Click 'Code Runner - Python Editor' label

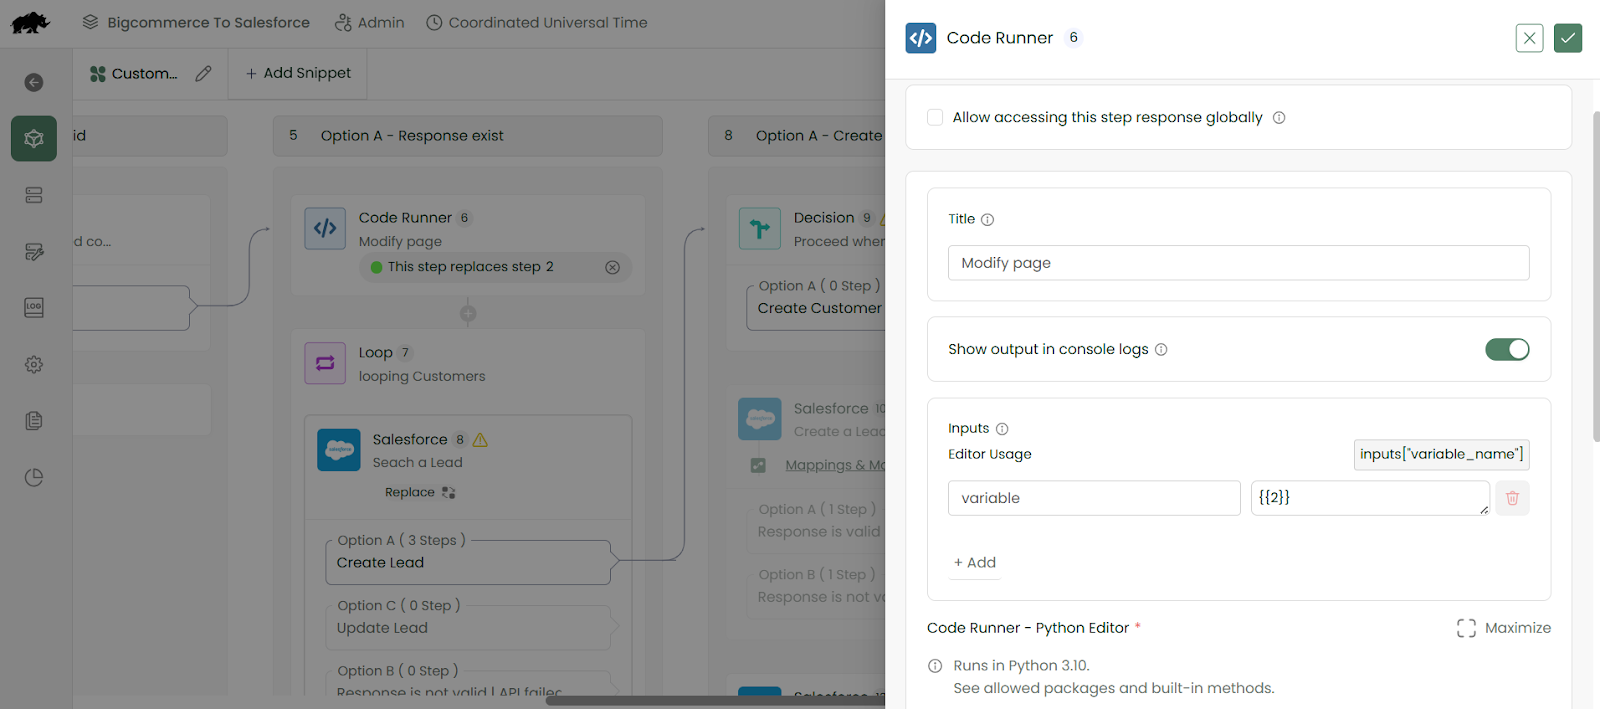pos(1028,628)
